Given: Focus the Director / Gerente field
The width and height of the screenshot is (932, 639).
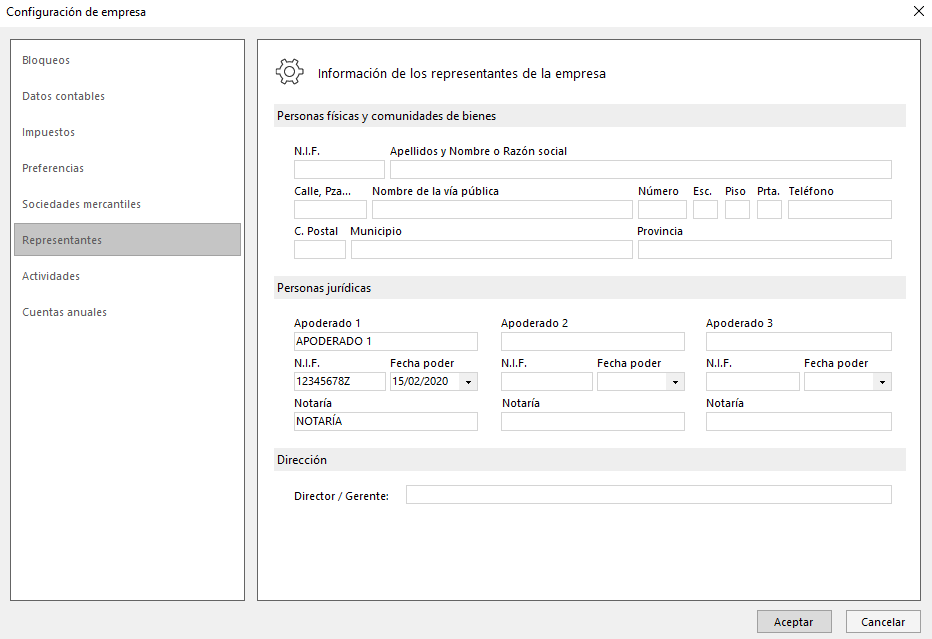Looking at the screenshot, I should [x=648, y=495].
